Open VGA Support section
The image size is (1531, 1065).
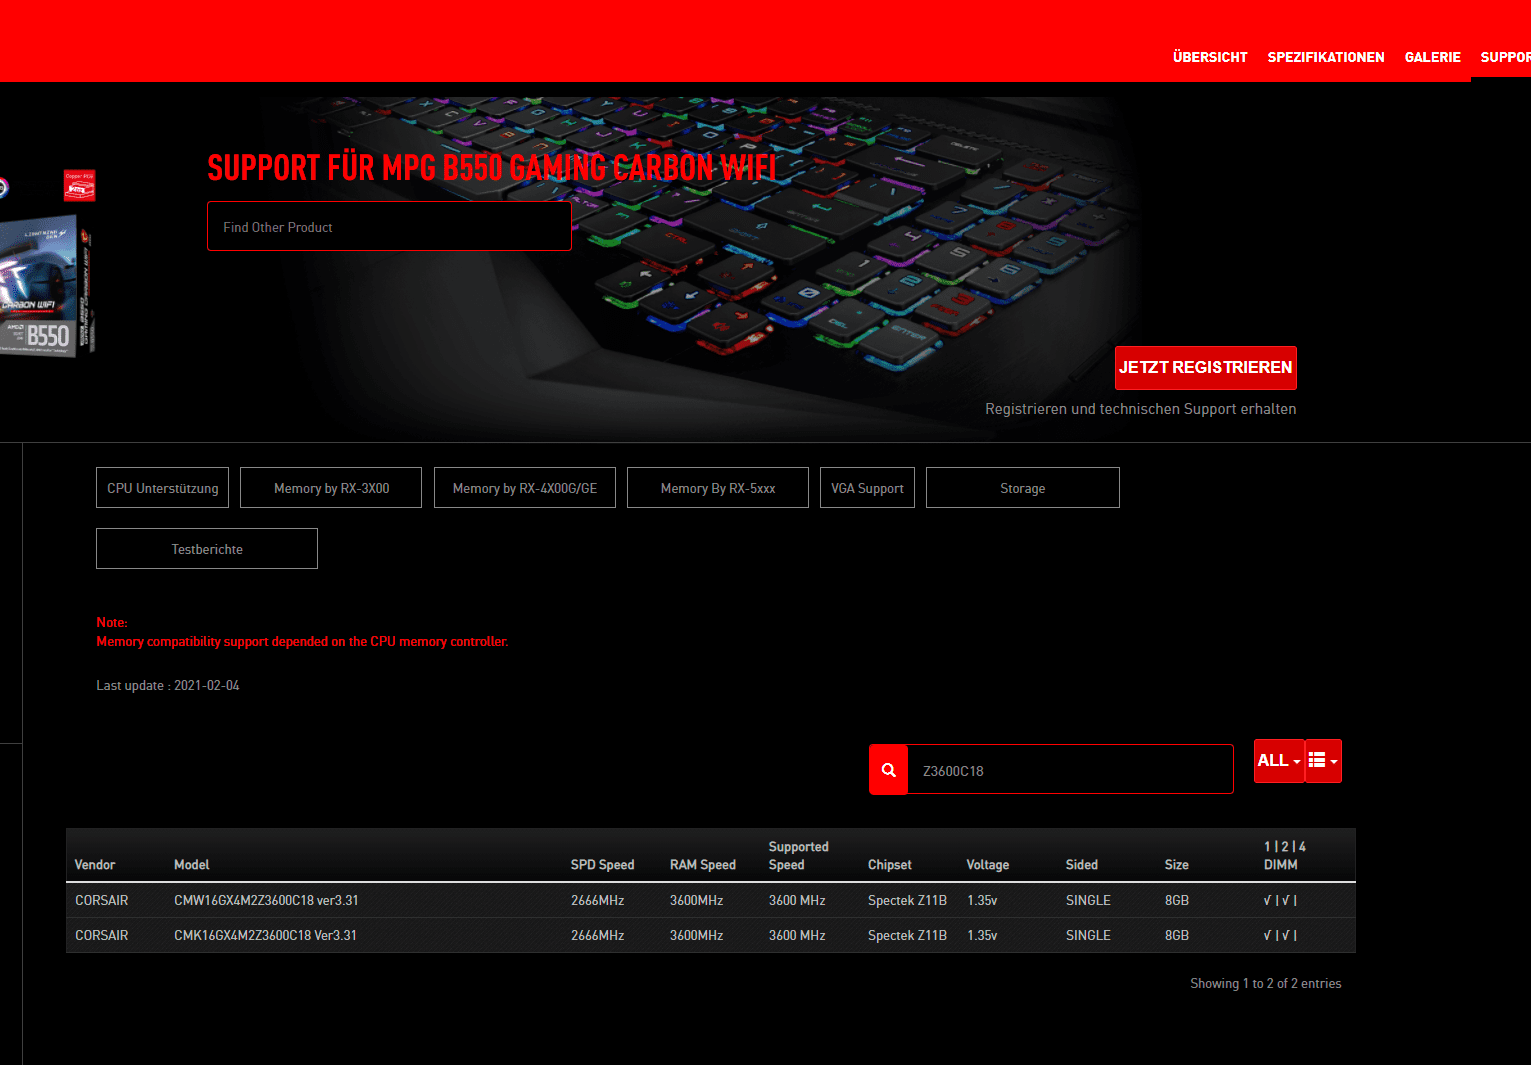[867, 488]
